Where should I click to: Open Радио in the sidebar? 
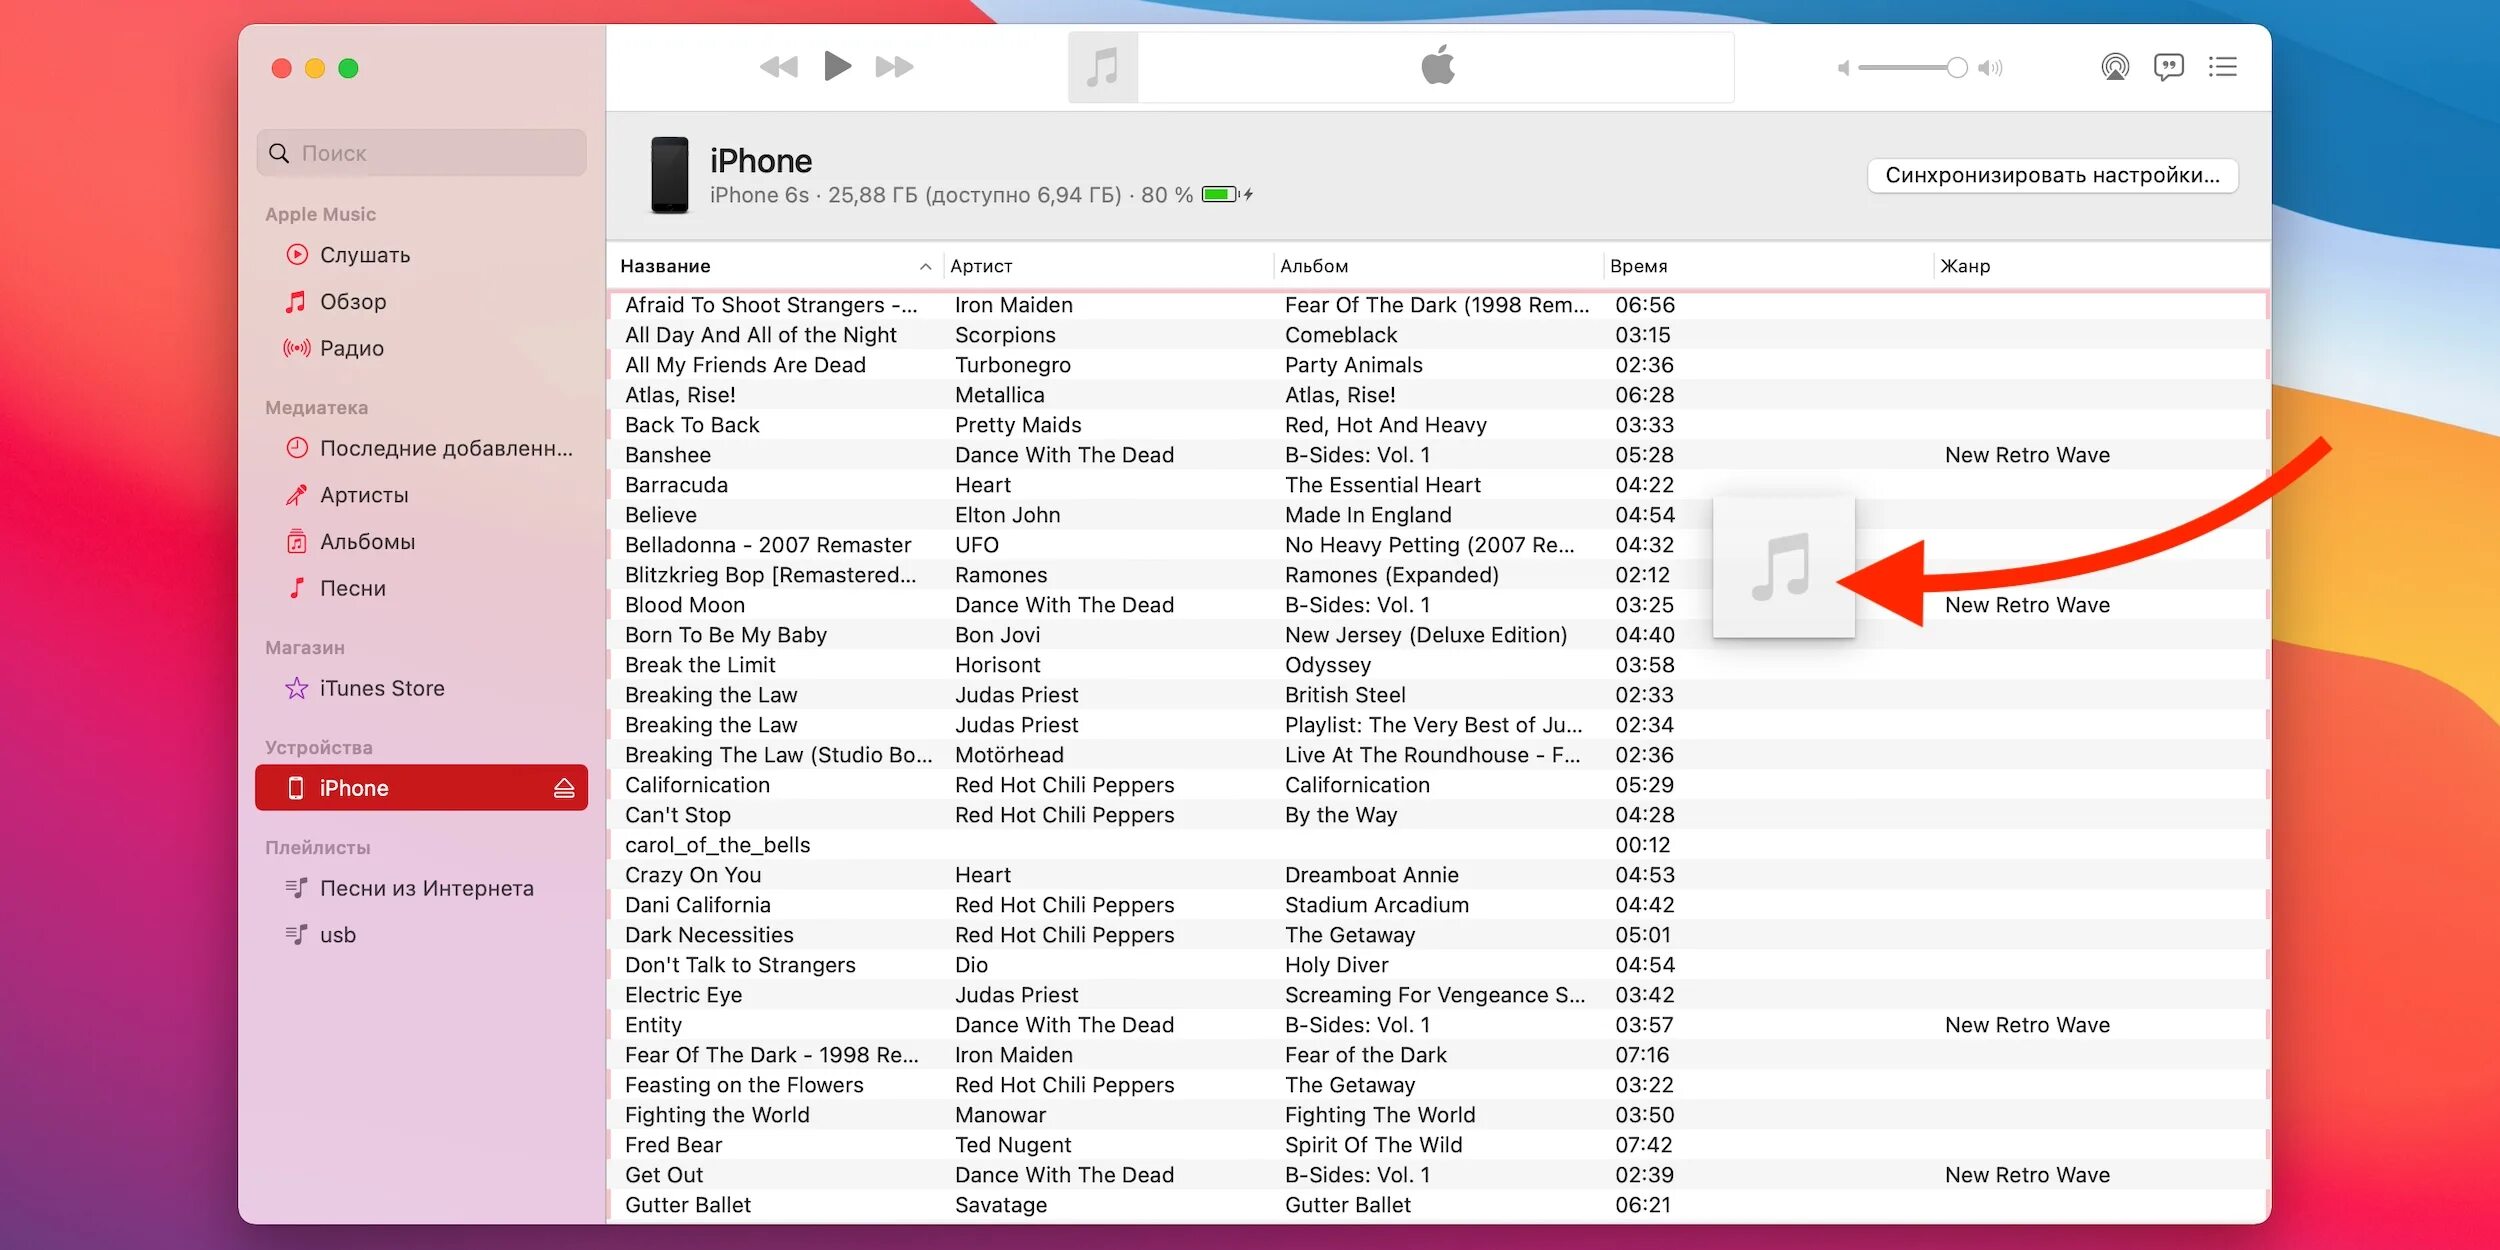pos(352,348)
